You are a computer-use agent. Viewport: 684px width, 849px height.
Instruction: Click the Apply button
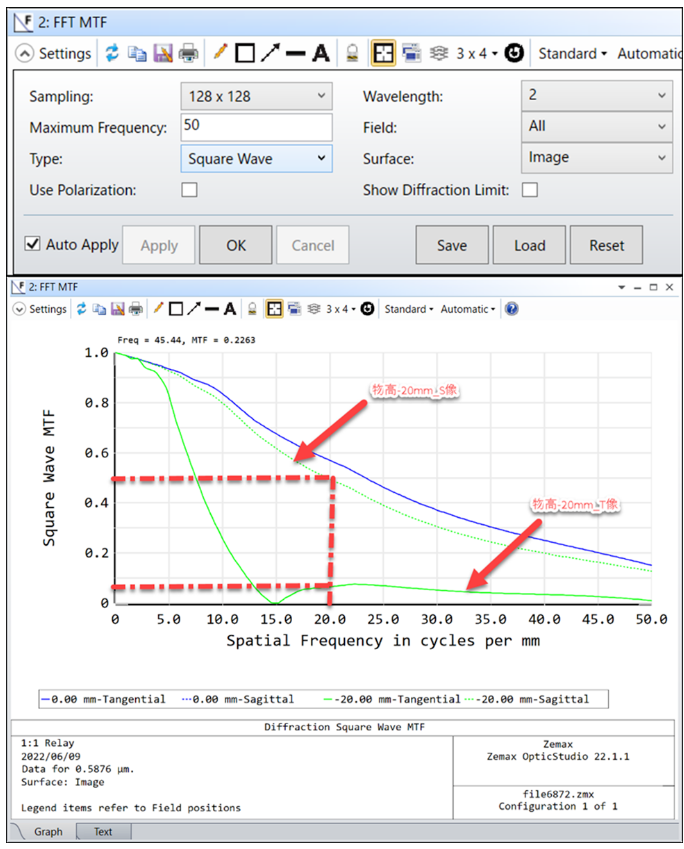point(159,245)
